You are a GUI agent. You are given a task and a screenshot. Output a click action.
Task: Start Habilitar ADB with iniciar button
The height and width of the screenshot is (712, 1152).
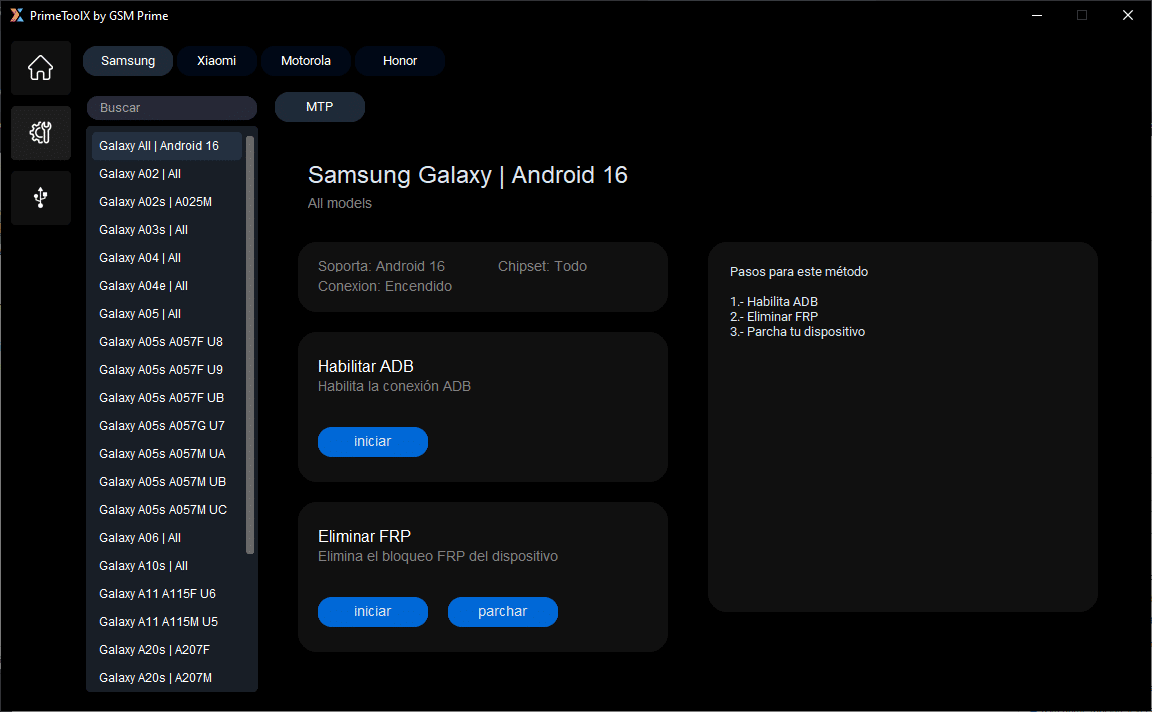pos(372,442)
